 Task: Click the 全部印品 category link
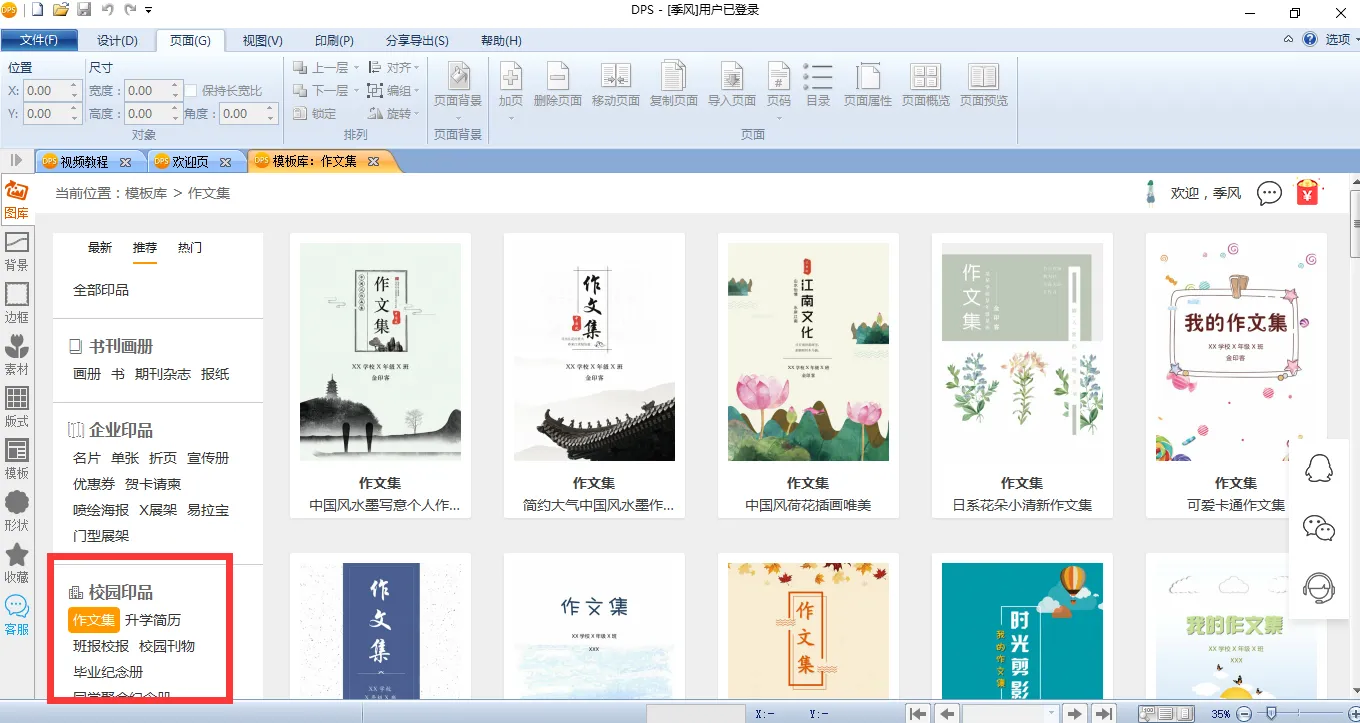[101, 290]
